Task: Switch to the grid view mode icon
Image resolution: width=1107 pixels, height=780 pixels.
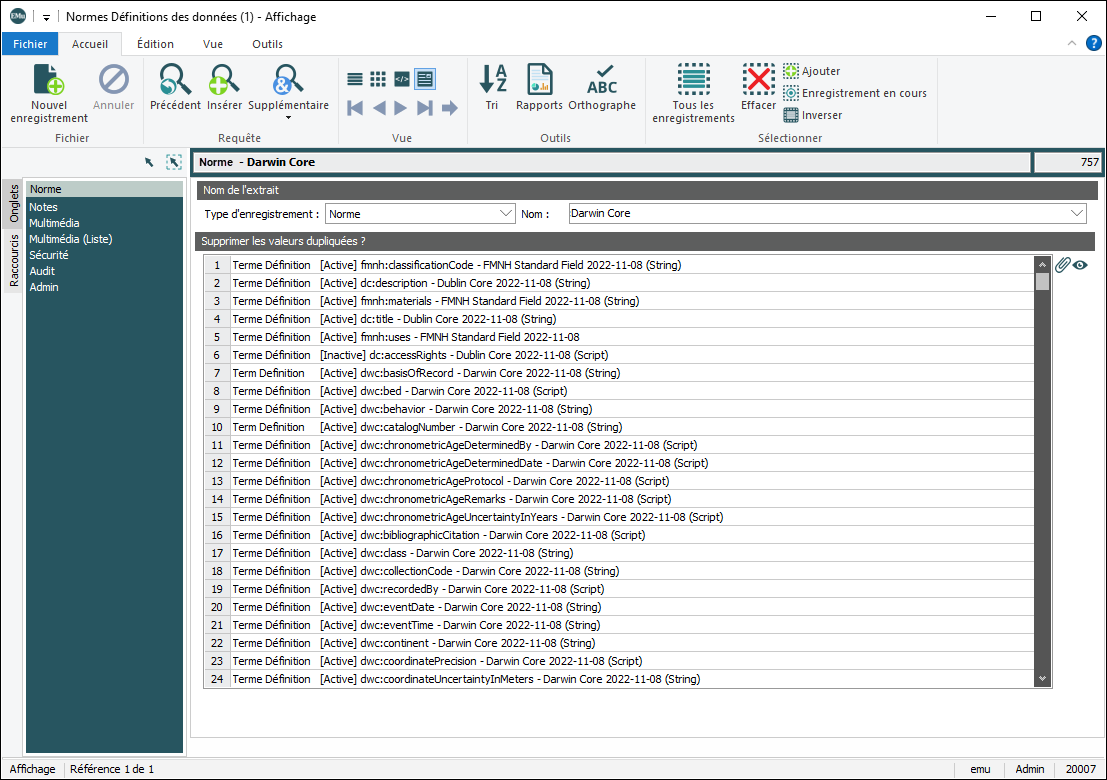Action: (378, 79)
